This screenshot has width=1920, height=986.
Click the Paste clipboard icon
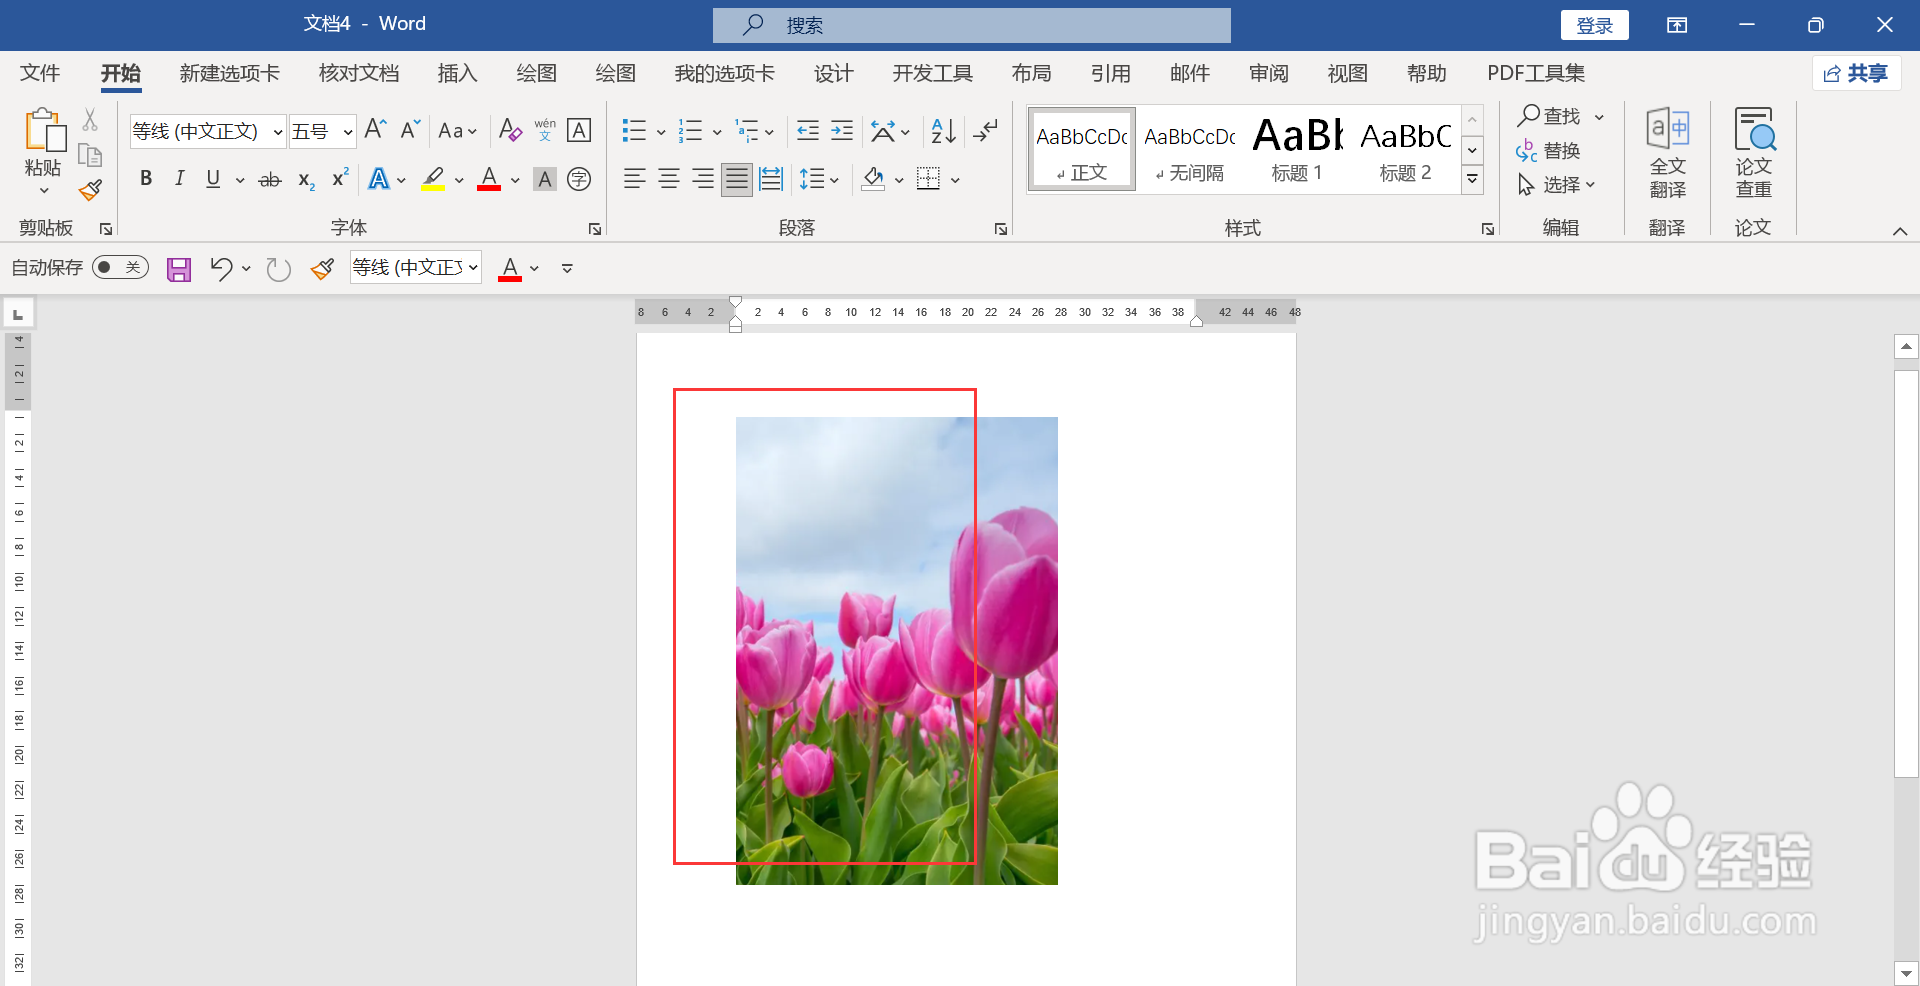pyautogui.click(x=44, y=132)
